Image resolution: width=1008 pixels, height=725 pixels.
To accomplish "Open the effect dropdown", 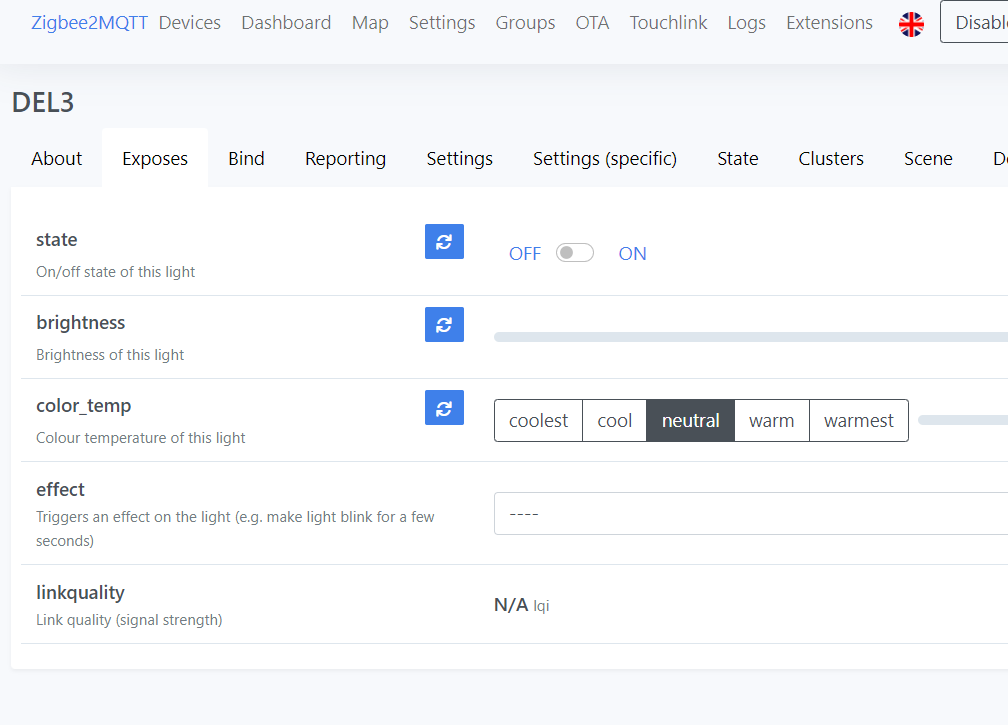I will point(750,514).
